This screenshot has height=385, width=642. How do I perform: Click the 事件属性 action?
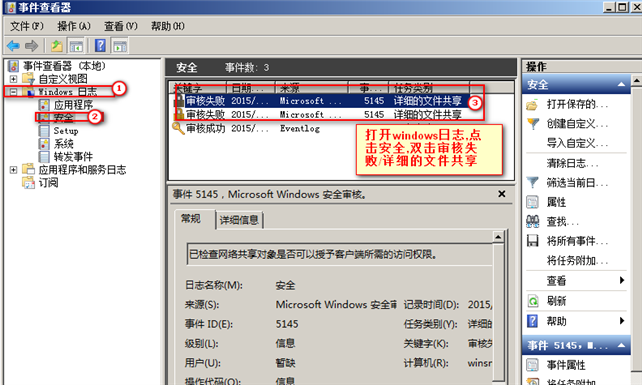tap(566, 365)
